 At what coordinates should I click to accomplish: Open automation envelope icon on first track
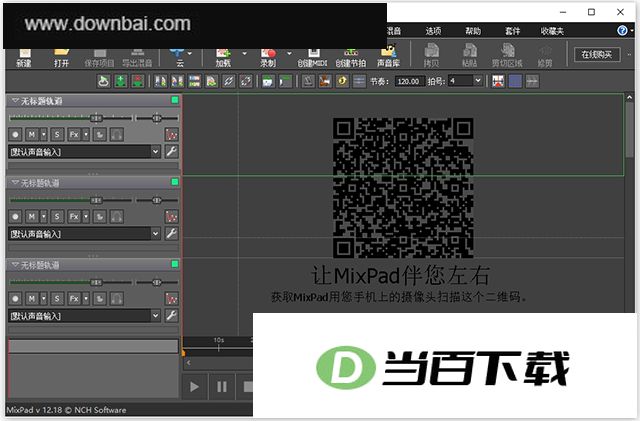[x=172, y=134]
